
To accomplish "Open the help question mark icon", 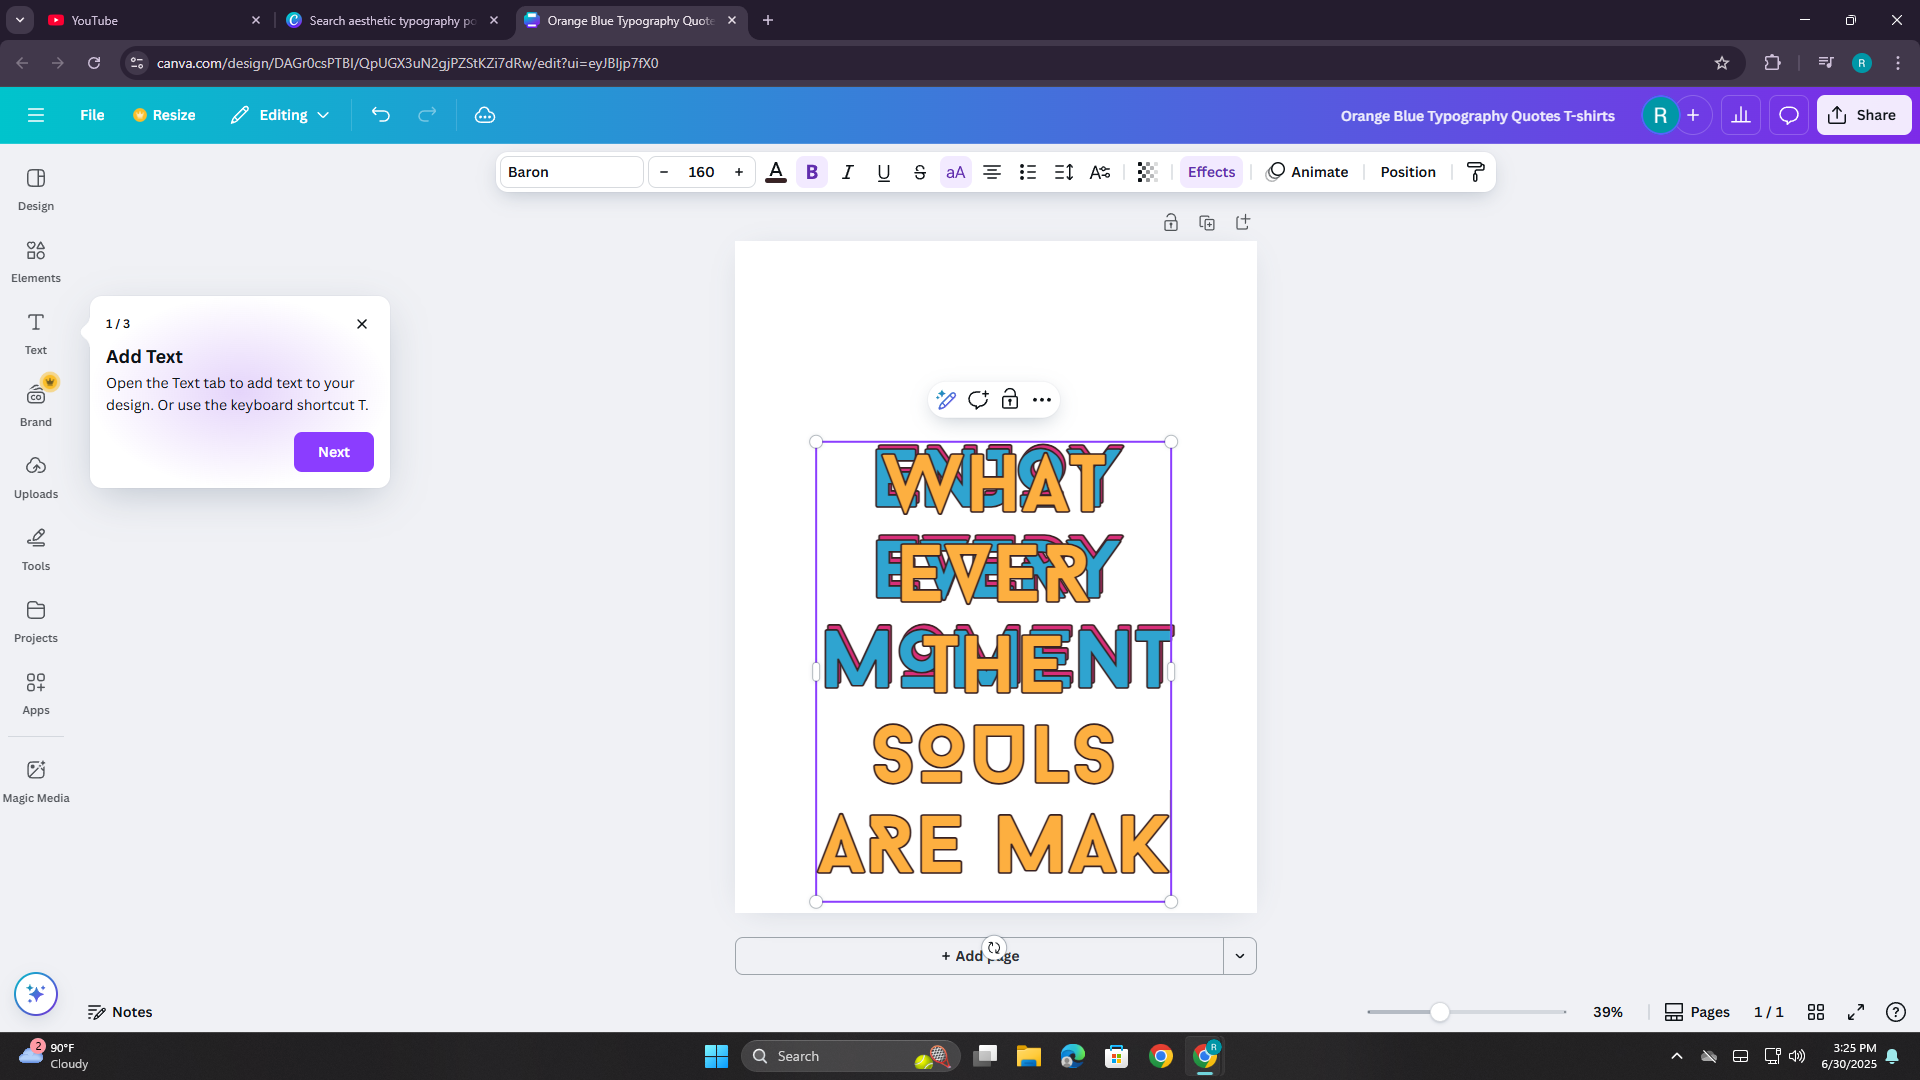I will 1895,1012.
